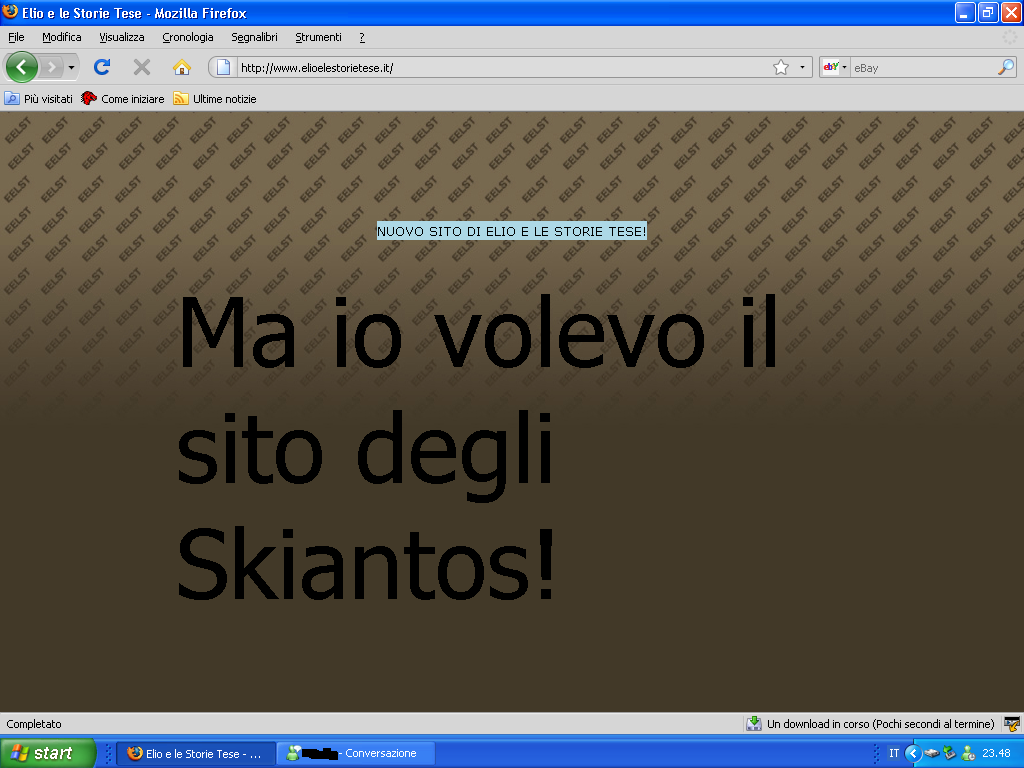
Task: Open the Più visitati bookmarks folder
Action: 39,99
